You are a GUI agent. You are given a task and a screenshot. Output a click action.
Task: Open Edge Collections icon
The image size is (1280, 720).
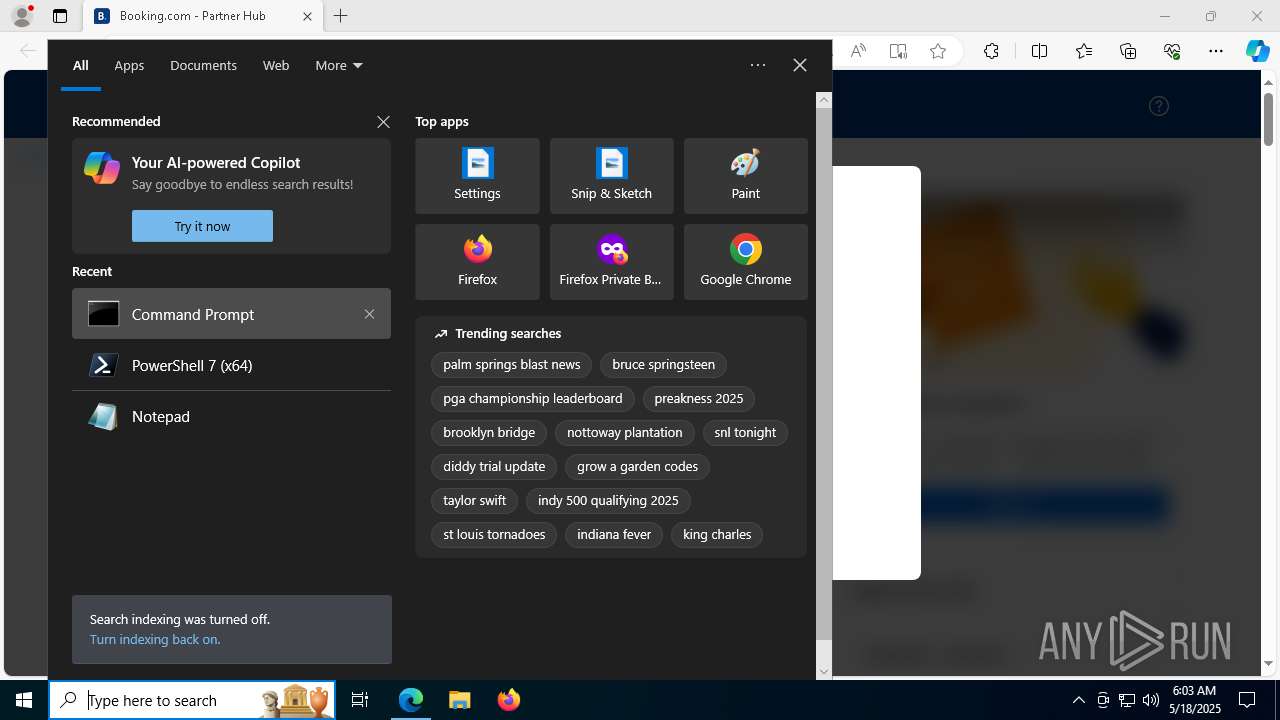pyautogui.click(x=1128, y=51)
